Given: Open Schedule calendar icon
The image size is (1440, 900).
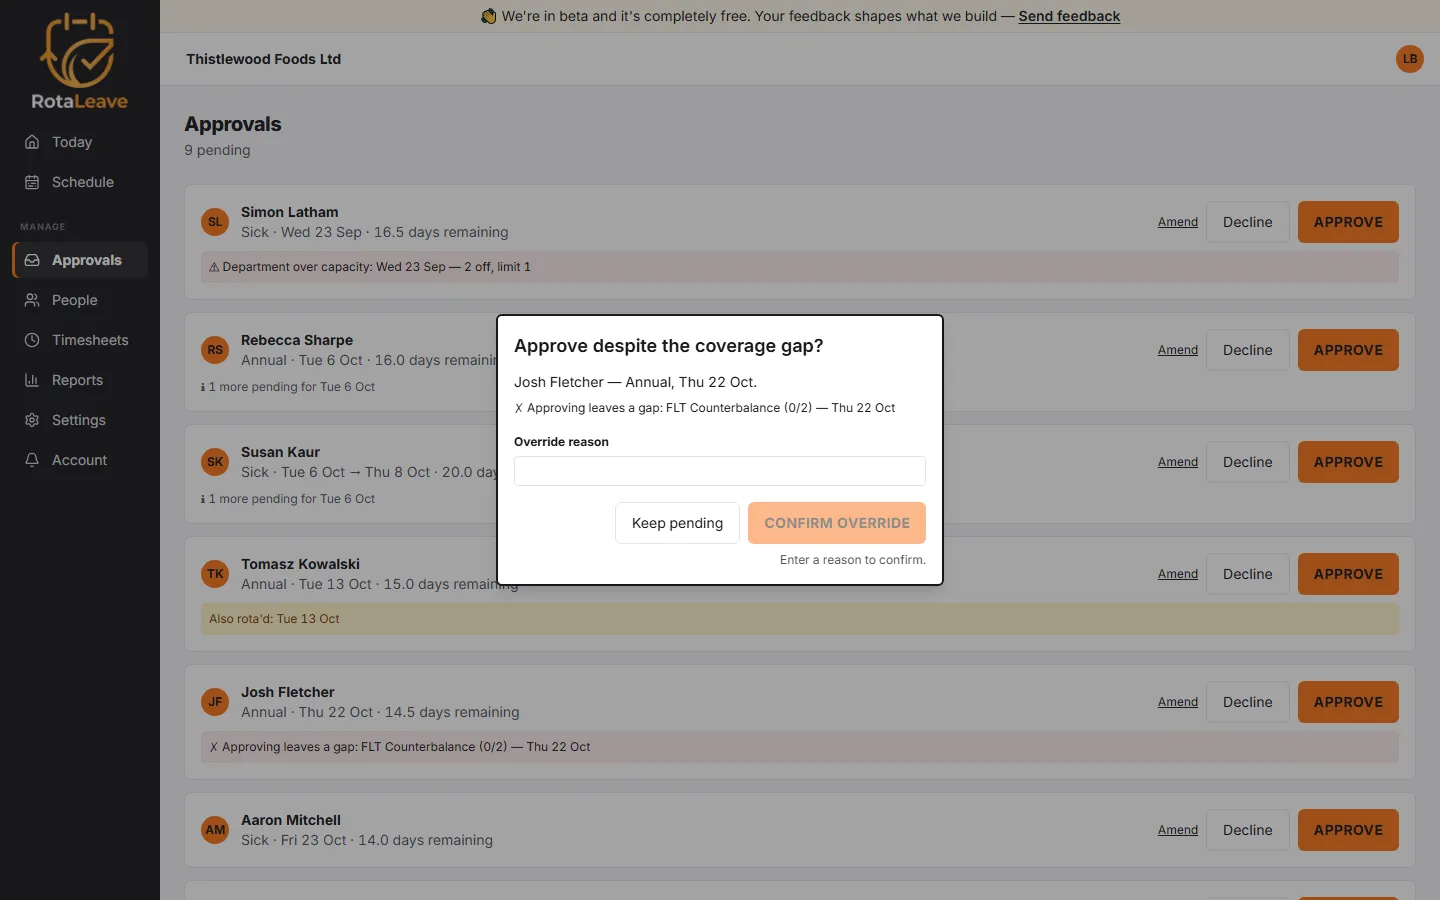Looking at the screenshot, I should 32,182.
